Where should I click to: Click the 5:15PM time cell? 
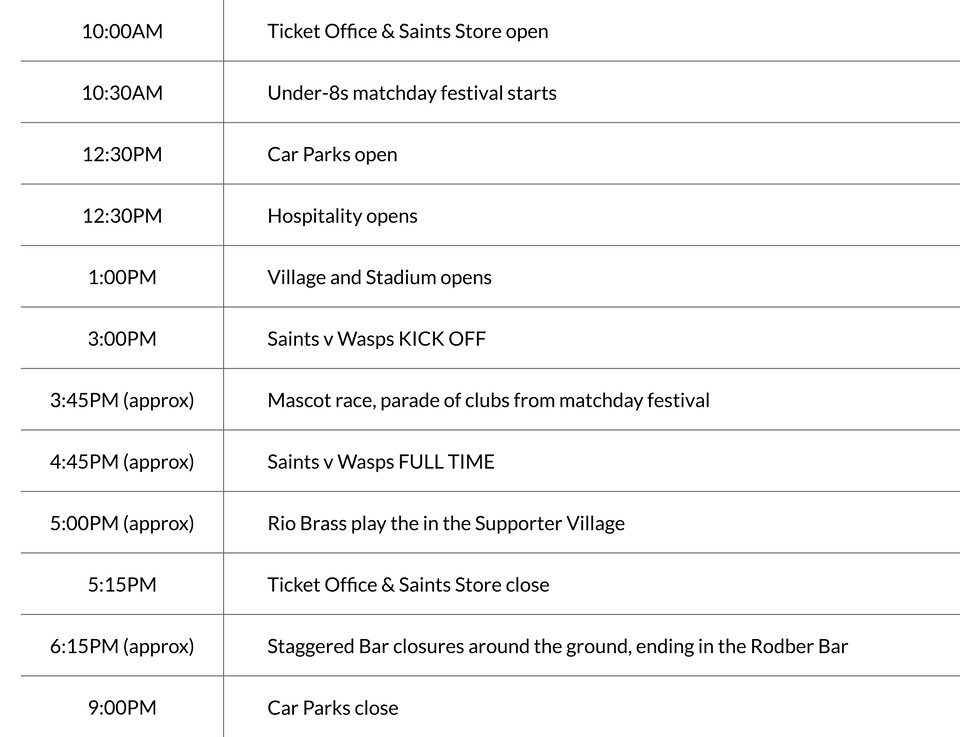(x=122, y=585)
